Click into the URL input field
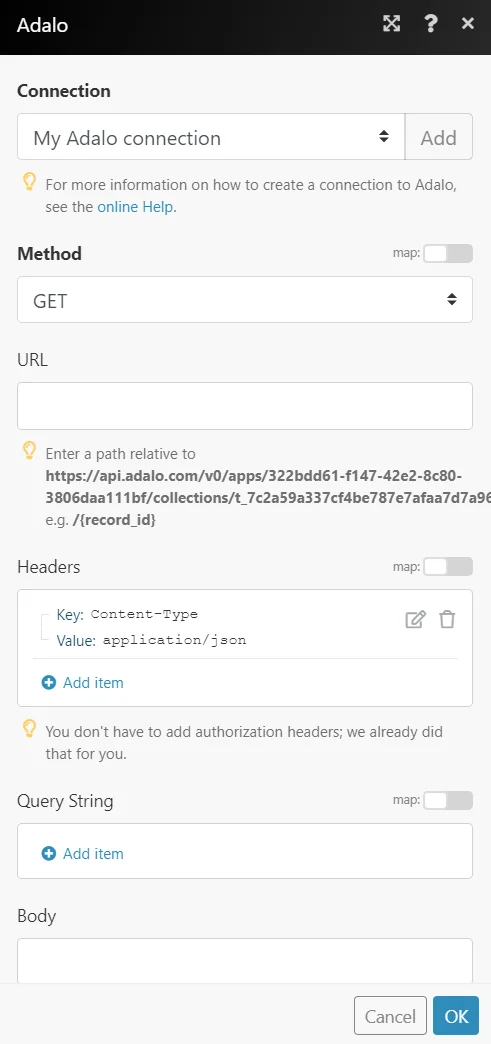The height and width of the screenshot is (1044, 491). tap(245, 405)
